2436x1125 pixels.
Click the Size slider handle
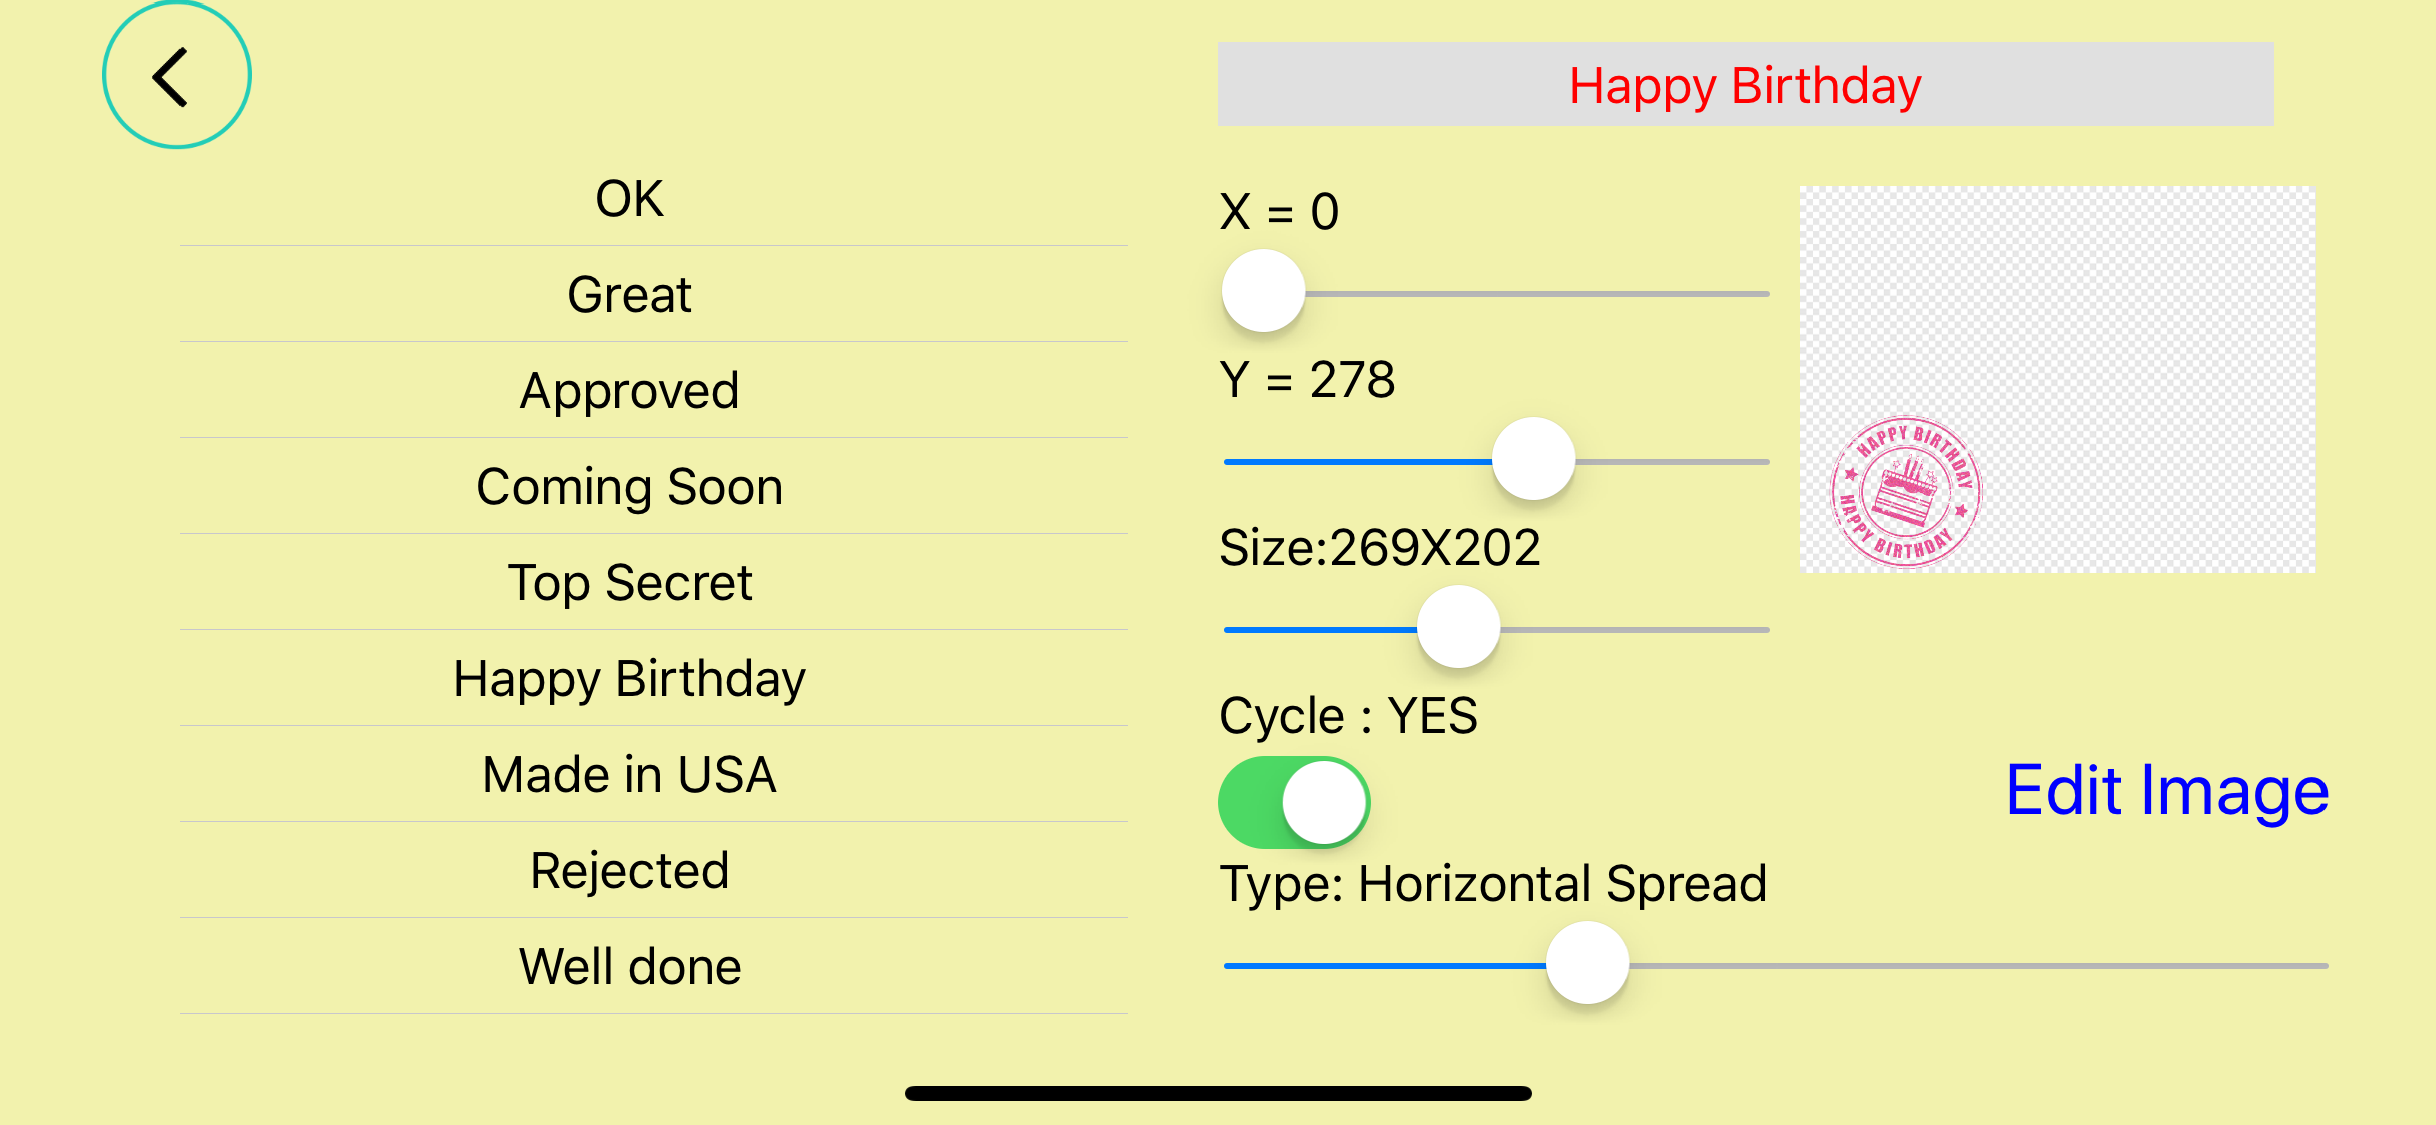click(x=1457, y=628)
